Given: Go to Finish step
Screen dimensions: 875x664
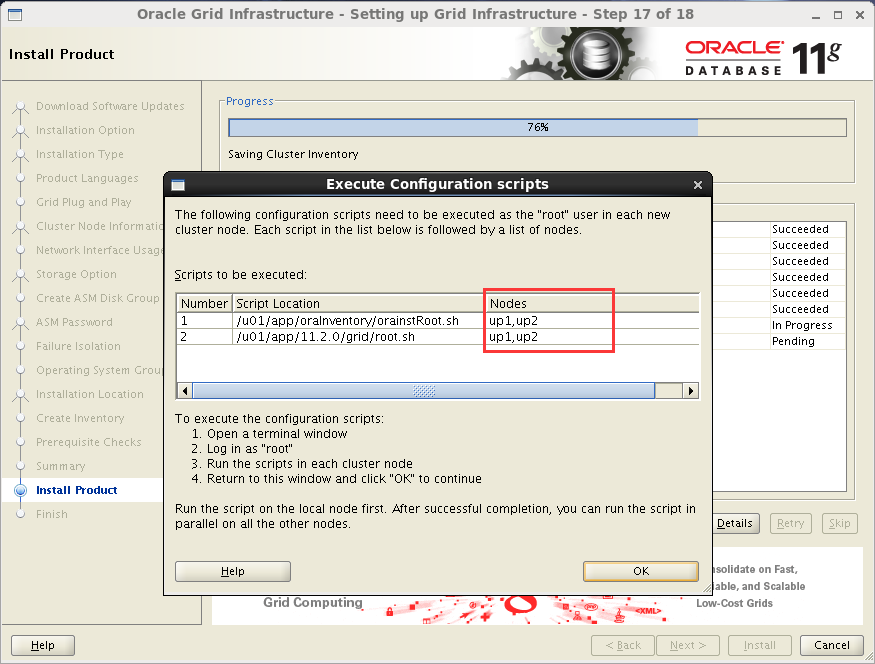Looking at the screenshot, I should pos(52,514).
